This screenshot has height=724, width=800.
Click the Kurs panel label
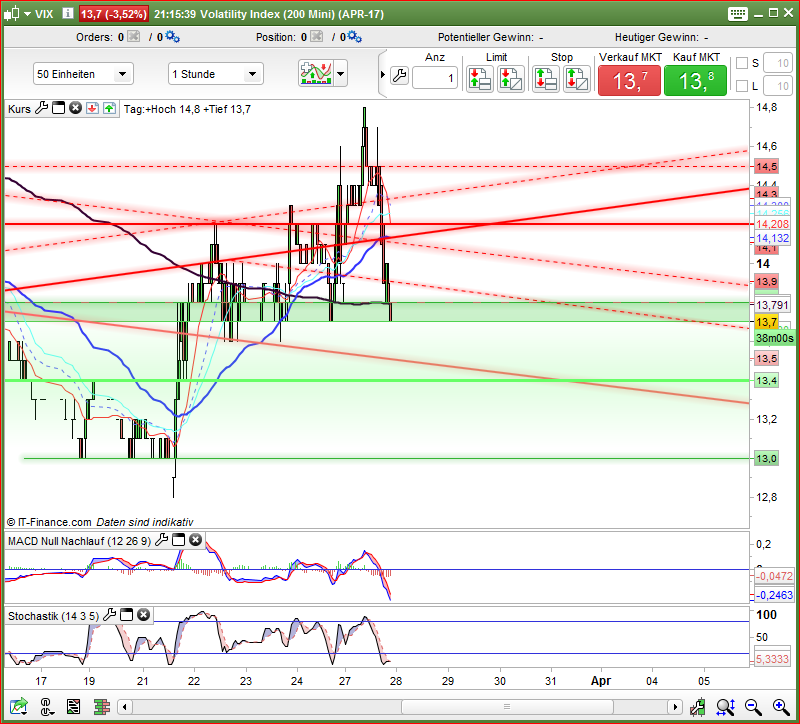(x=19, y=109)
